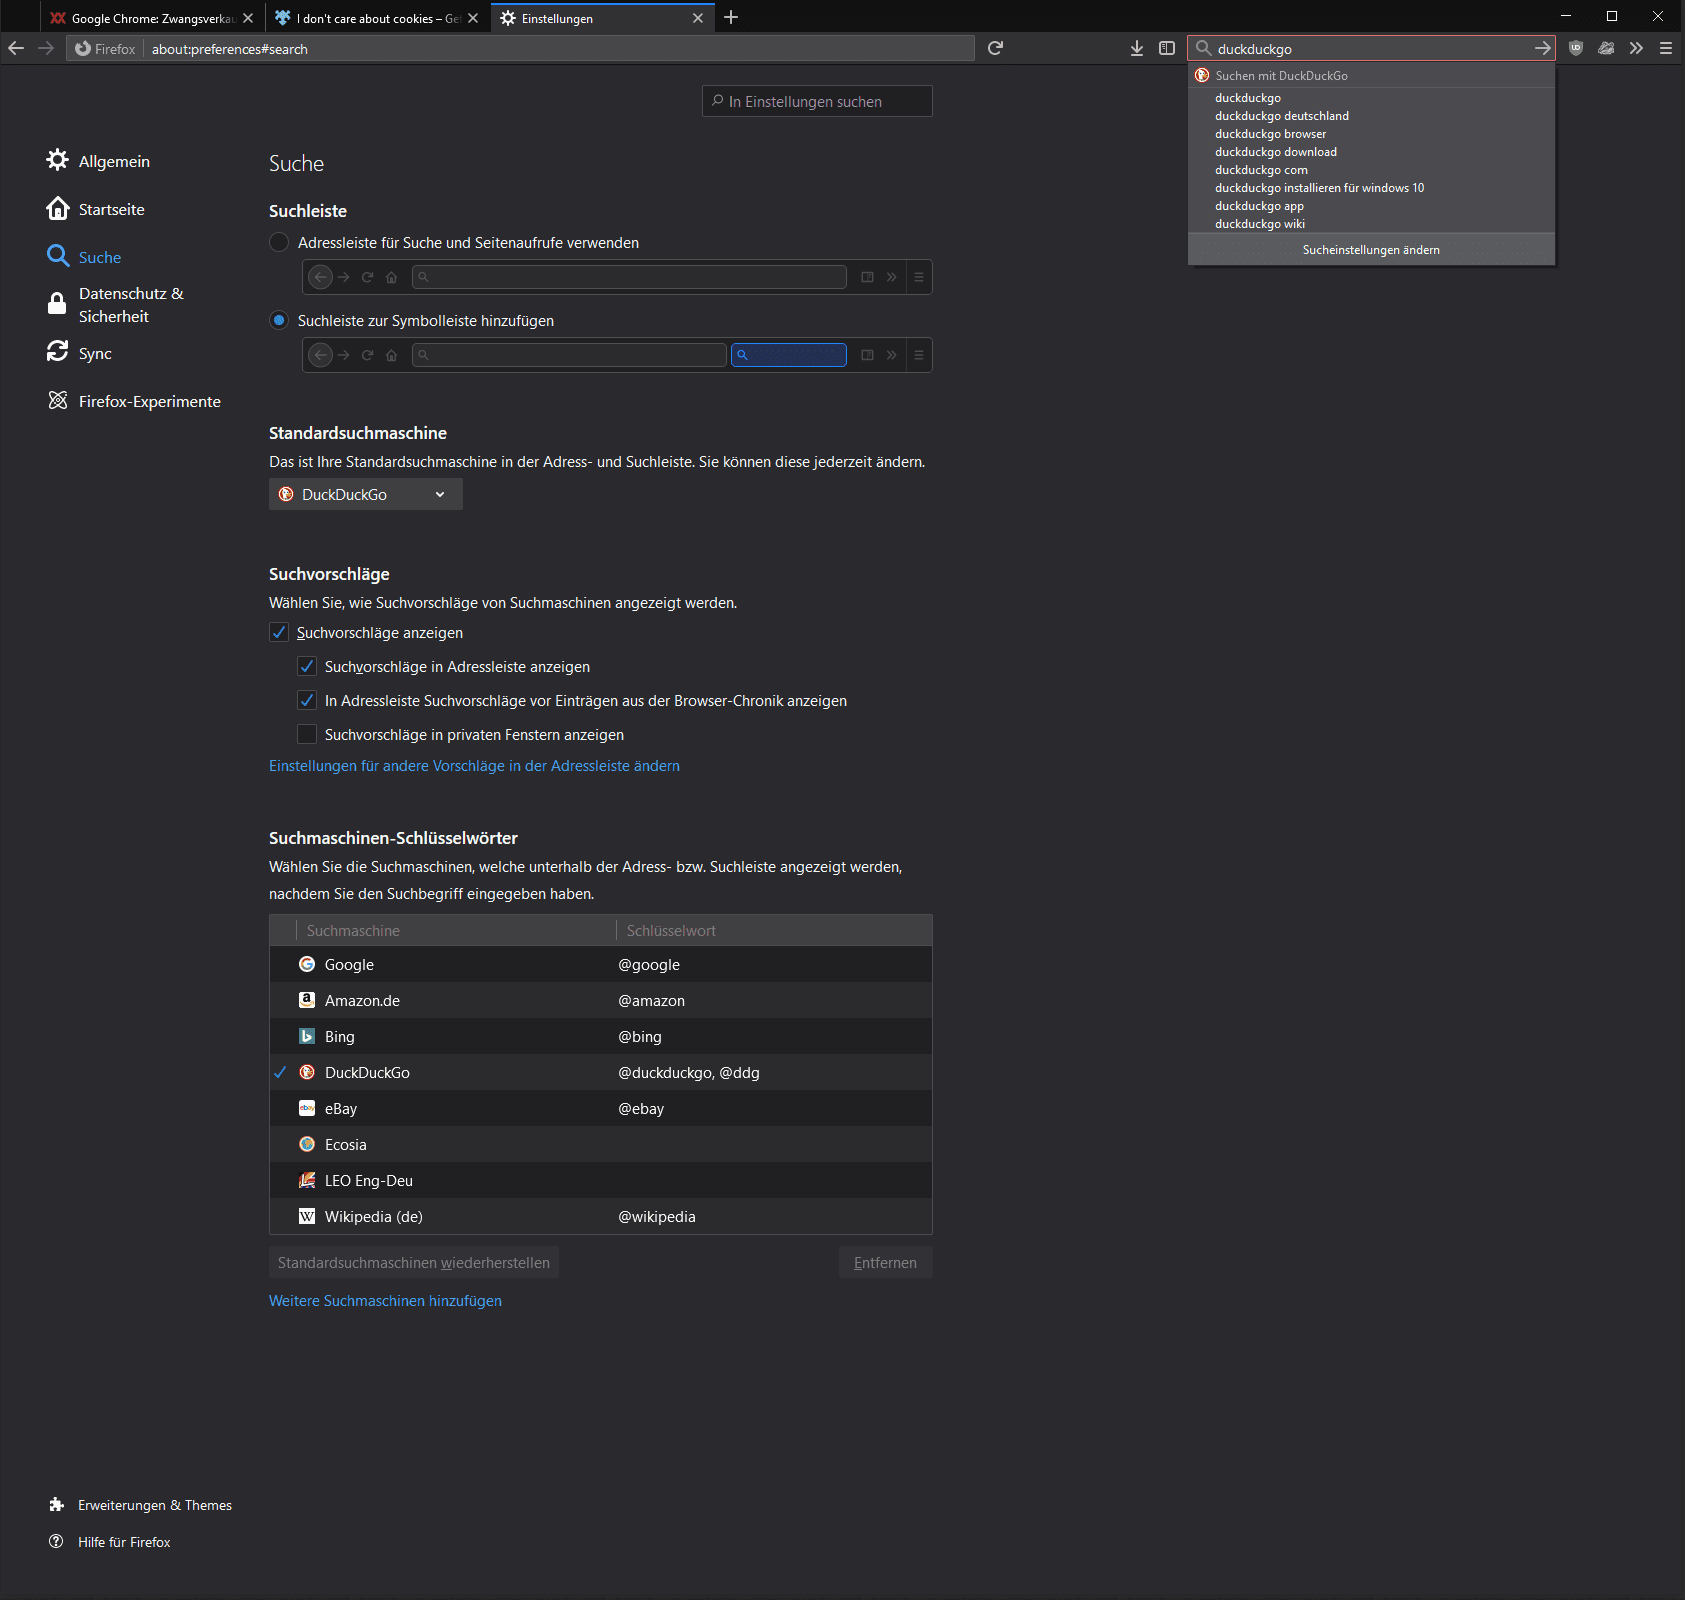
Task: Open the downloads panel icon
Action: pyautogui.click(x=1137, y=48)
